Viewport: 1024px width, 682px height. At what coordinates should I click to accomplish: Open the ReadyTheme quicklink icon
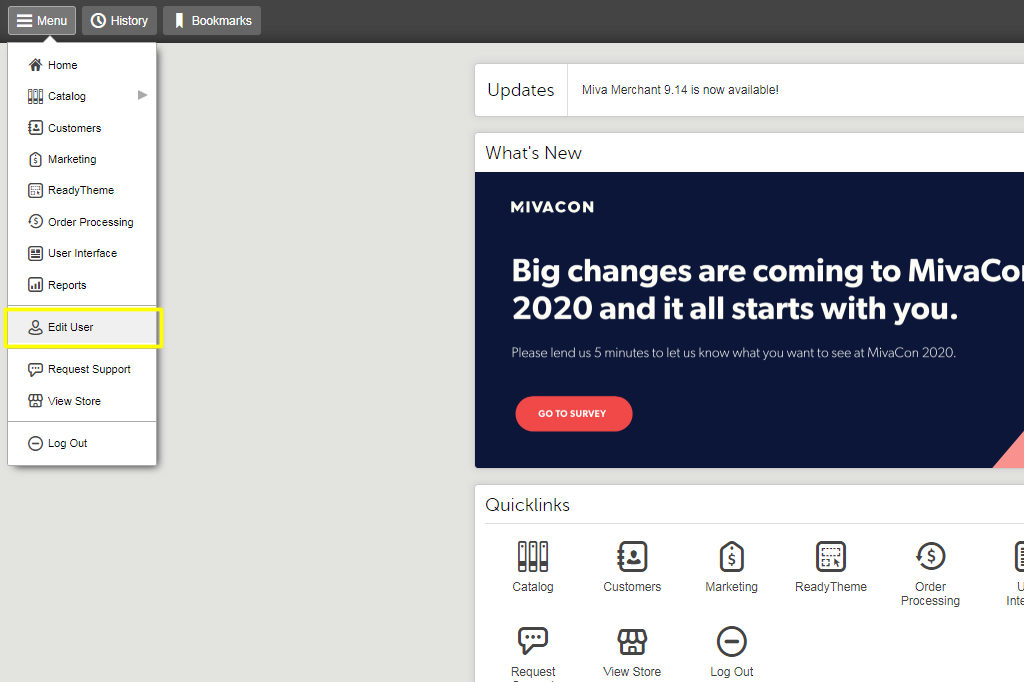click(x=831, y=557)
